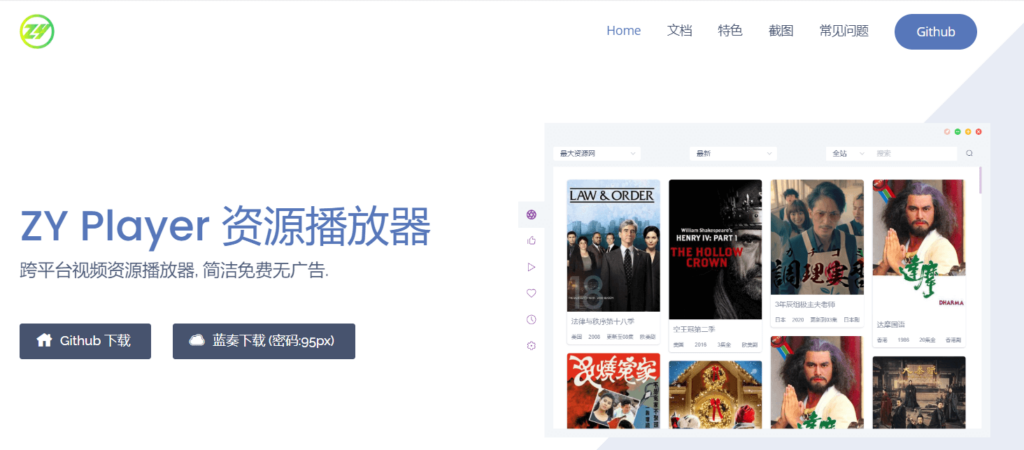Viewport: 1024px width, 450px height.
Task: Open the 文档 nav item
Action: [679, 31]
